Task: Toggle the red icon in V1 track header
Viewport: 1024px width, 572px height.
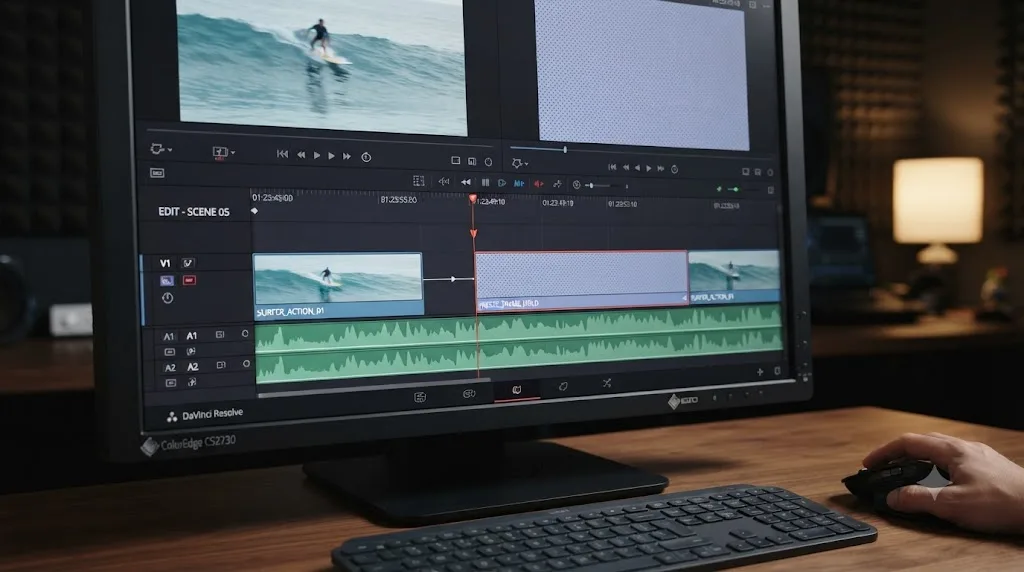Action: coord(189,280)
